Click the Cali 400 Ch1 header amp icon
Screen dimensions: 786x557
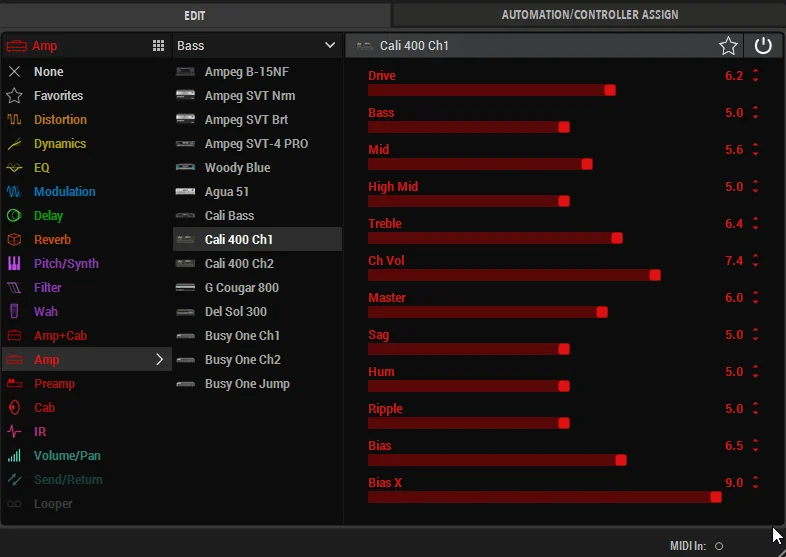pyautogui.click(x=364, y=46)
